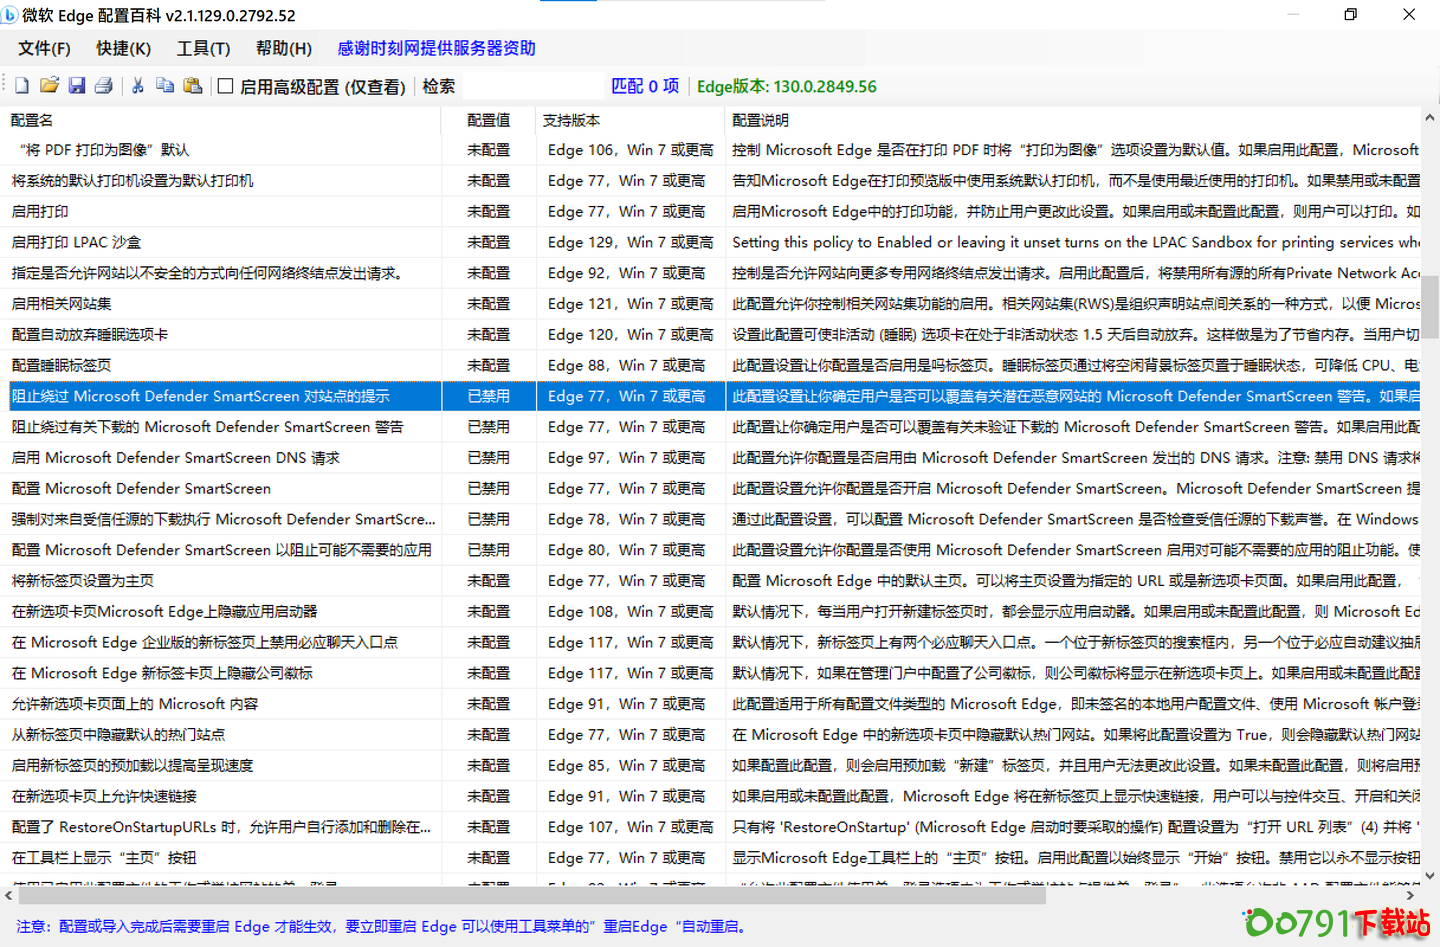This screenshot has width=1440, height=947.
Task: Click the horizontal scrollbar thumb
Action: (532, 896)
